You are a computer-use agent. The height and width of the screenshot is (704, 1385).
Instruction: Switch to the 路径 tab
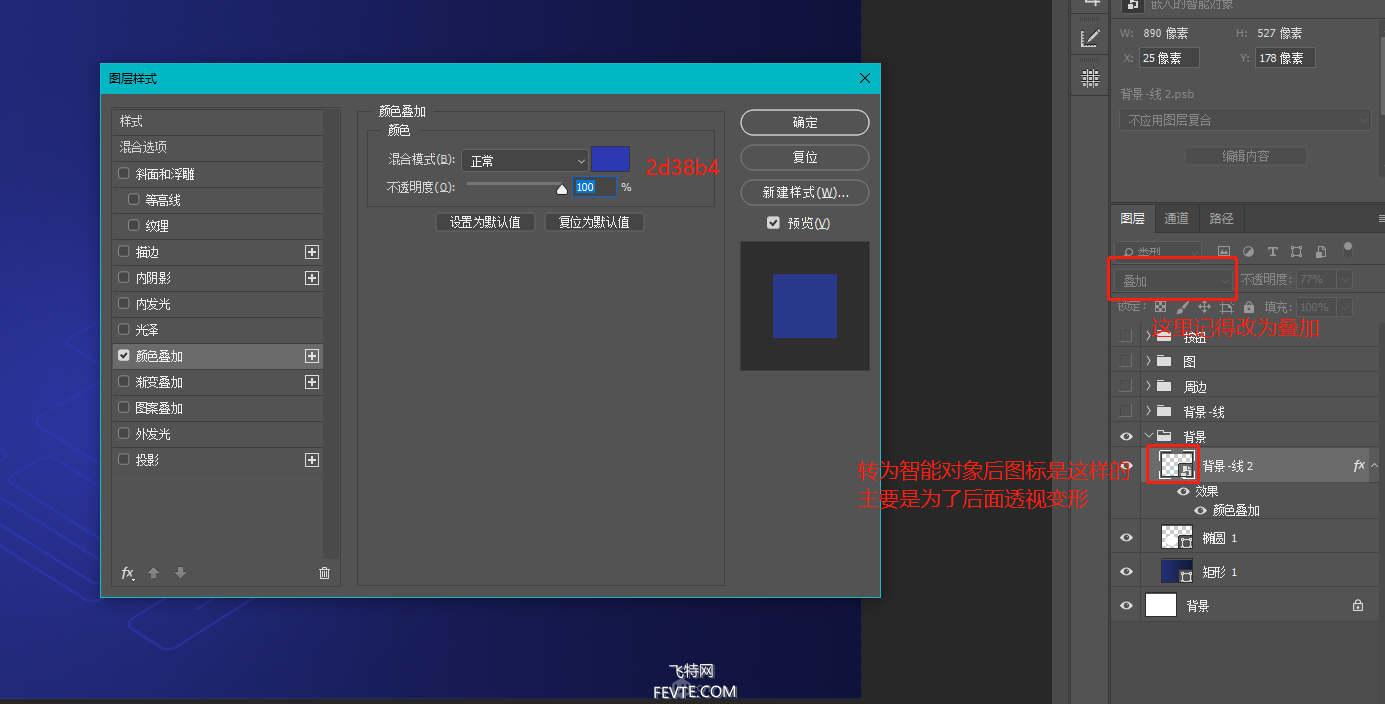1221,219
